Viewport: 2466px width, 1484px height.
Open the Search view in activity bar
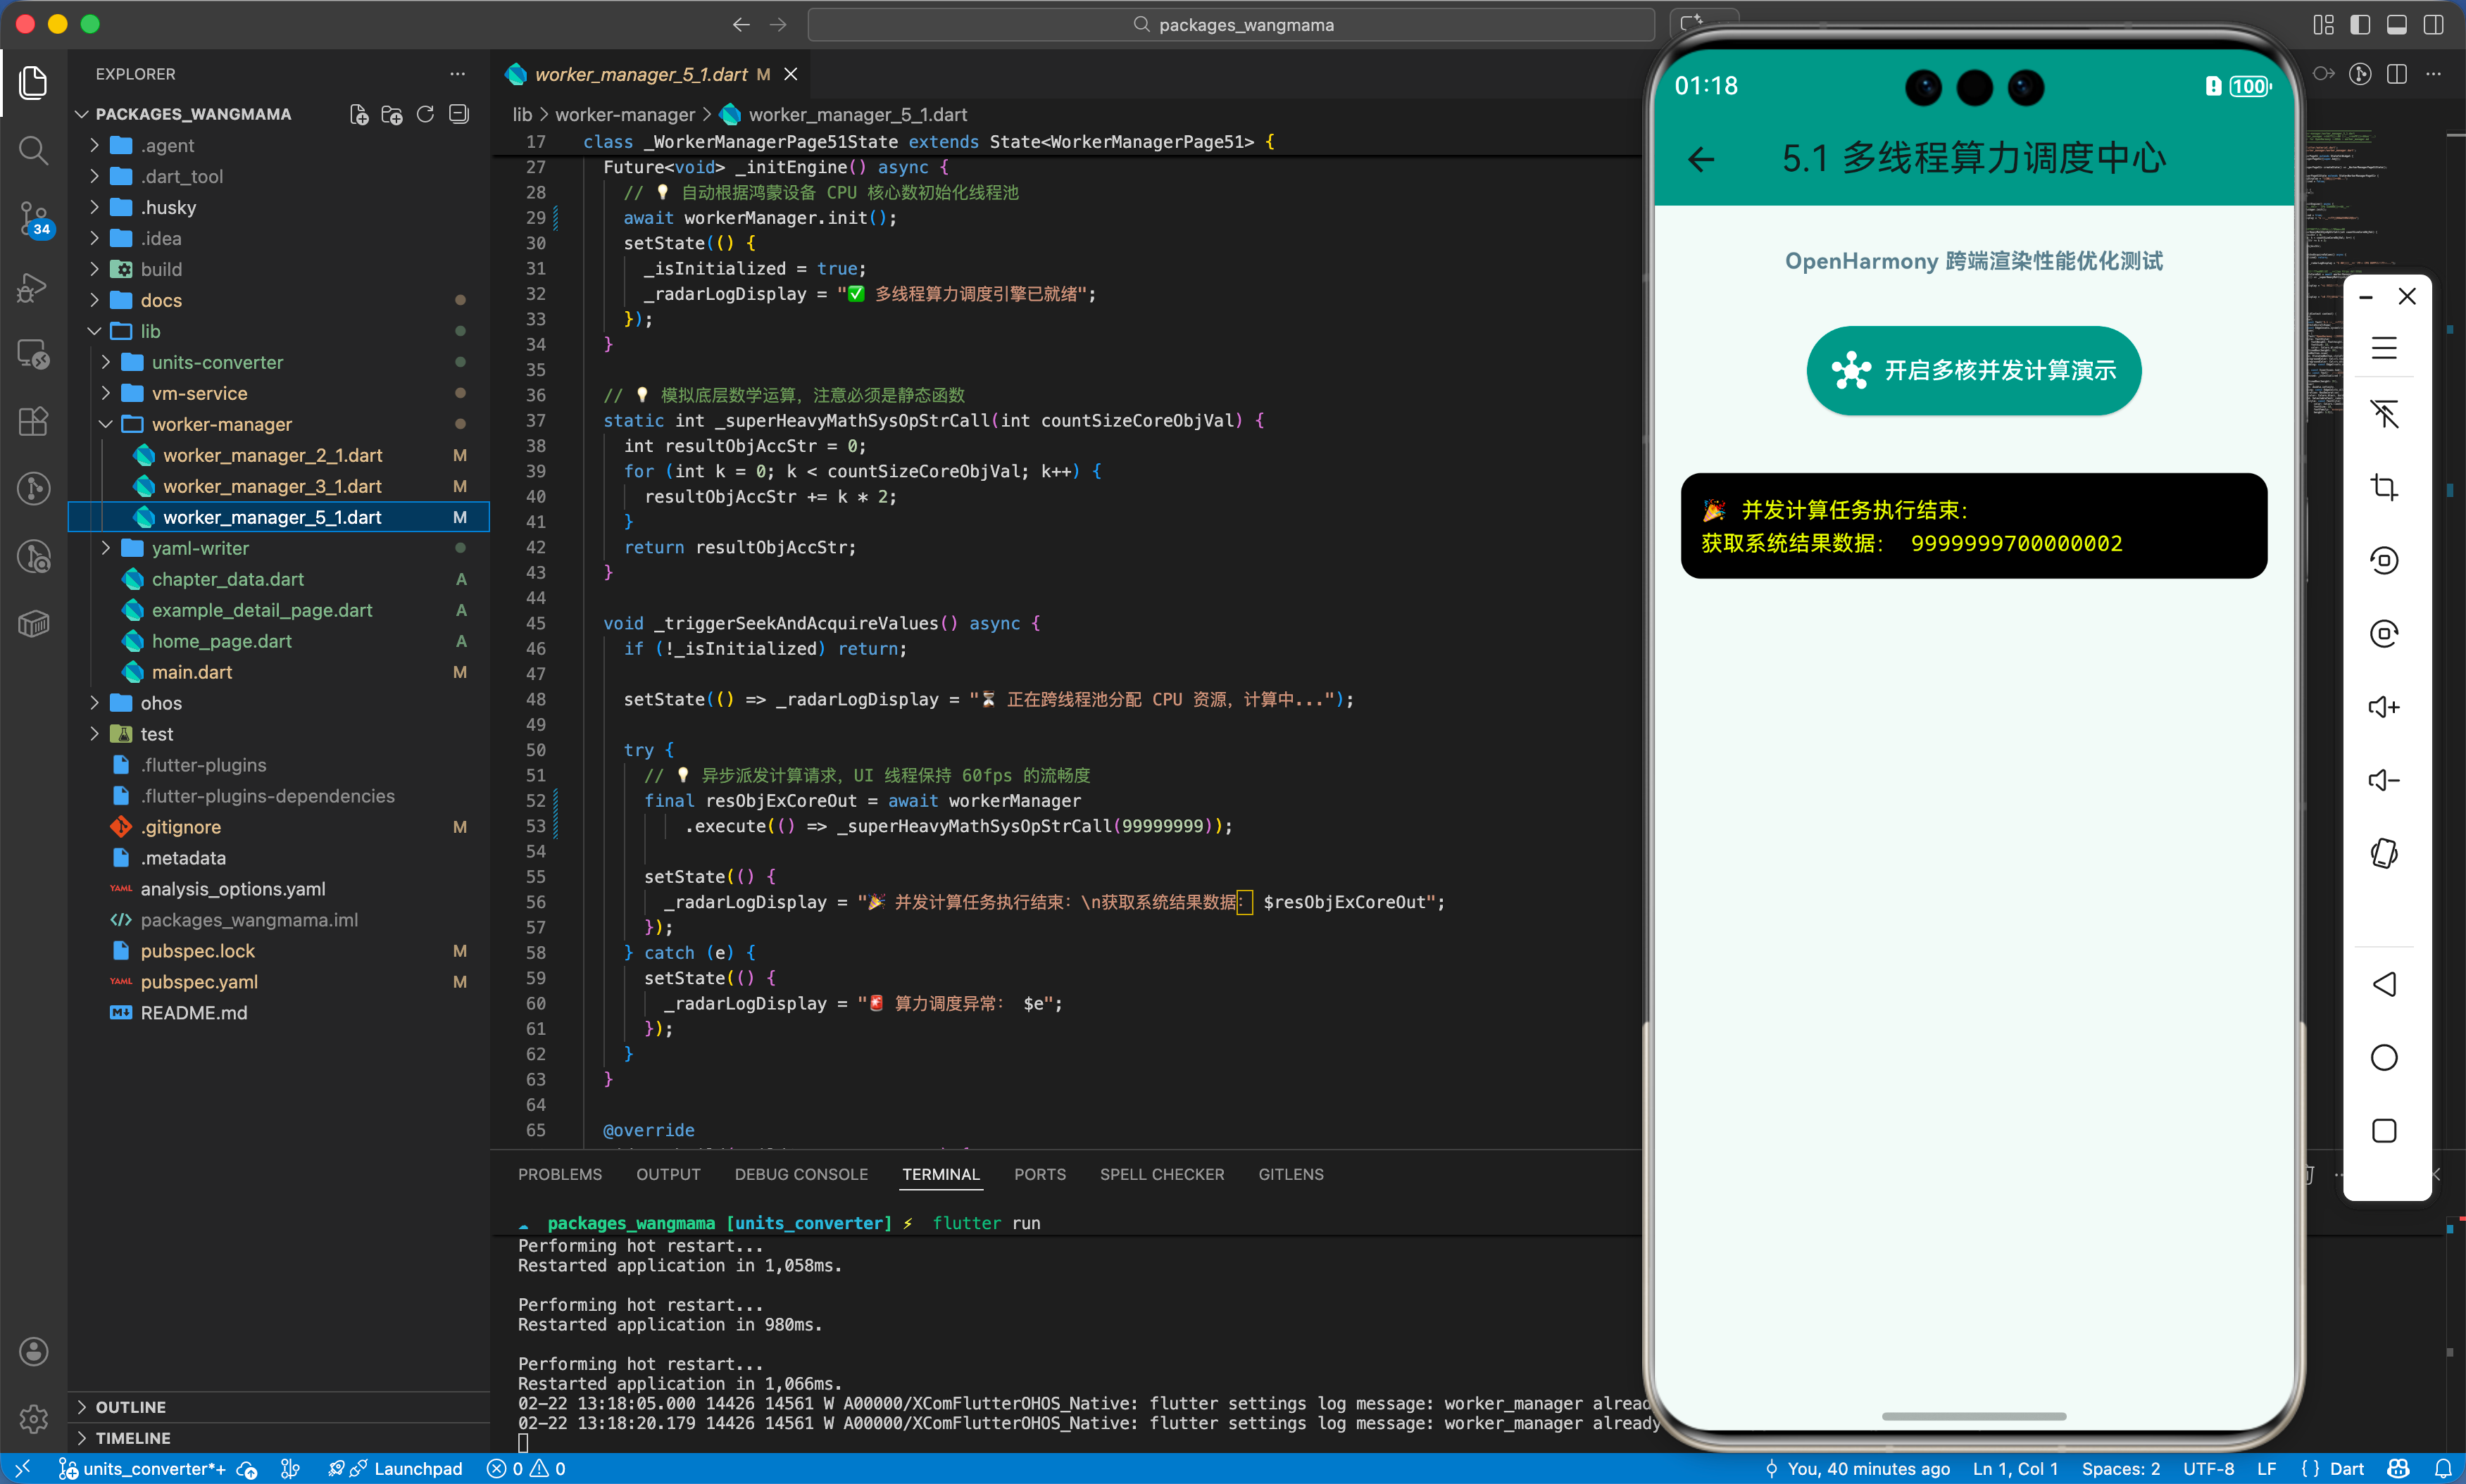33,150
